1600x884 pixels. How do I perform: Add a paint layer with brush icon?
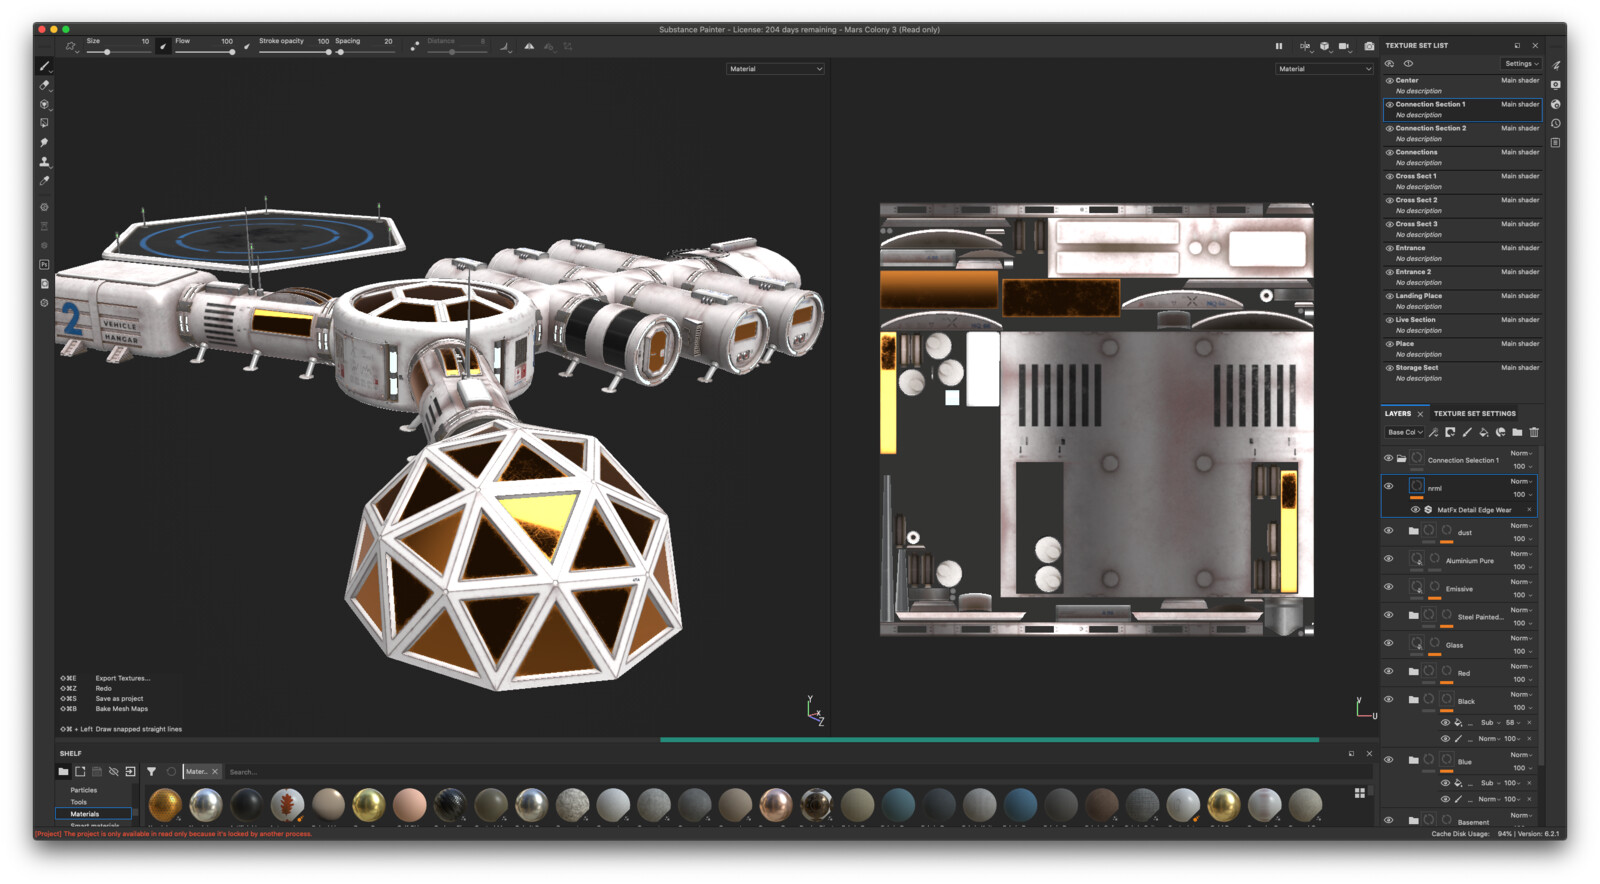[1467, 432]
